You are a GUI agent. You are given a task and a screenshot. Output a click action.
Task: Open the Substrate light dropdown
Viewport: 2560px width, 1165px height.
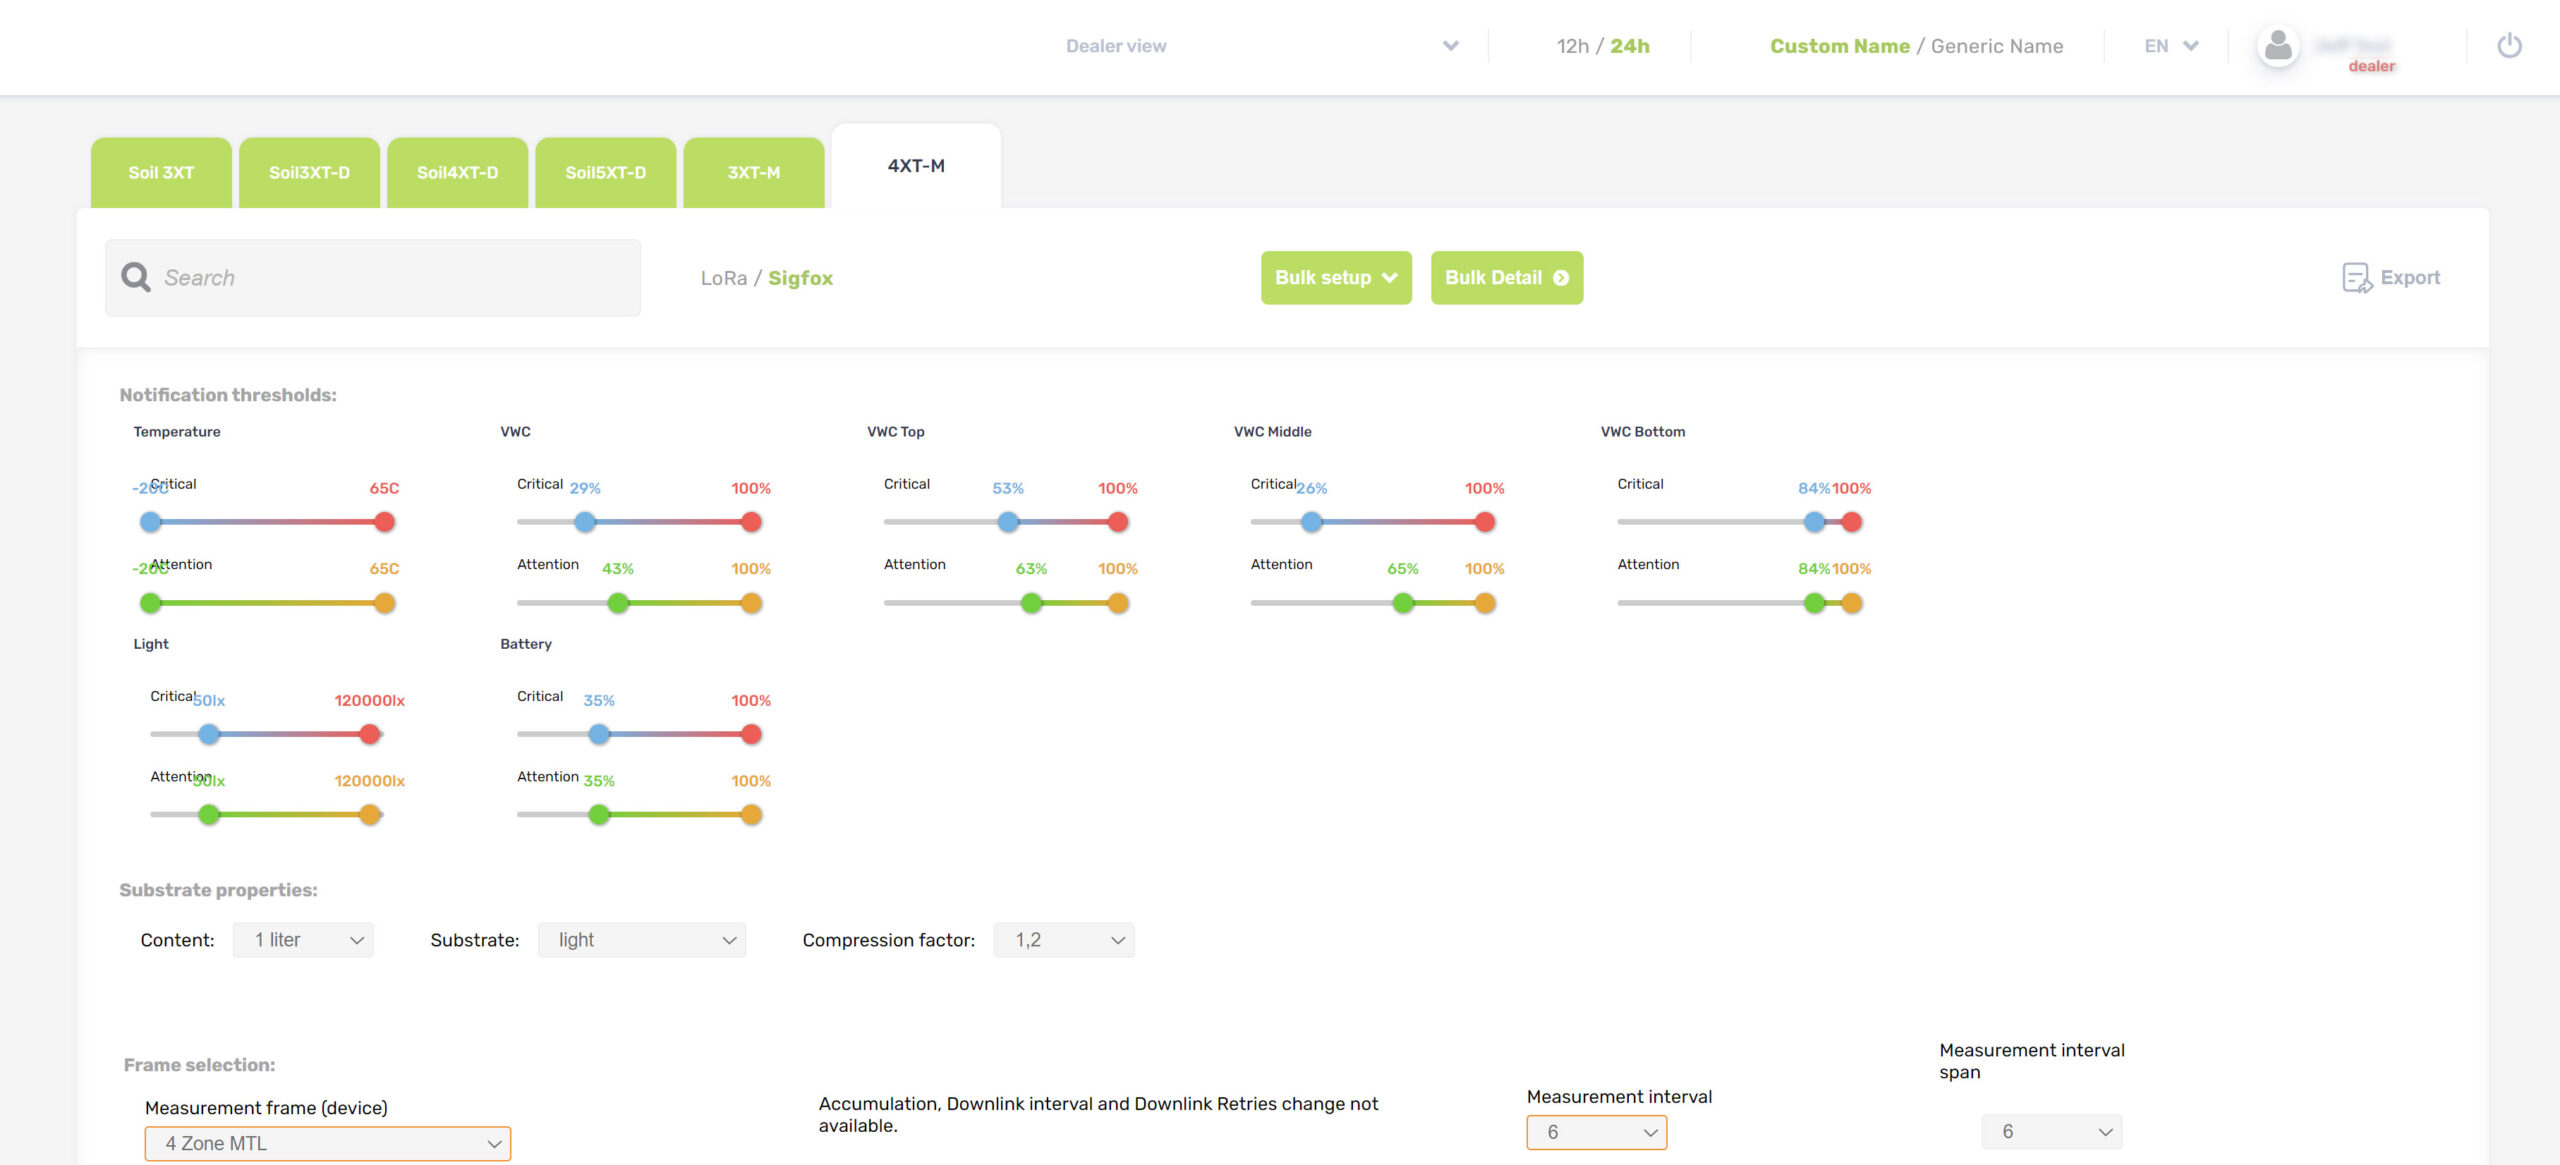tap(642, 940)
